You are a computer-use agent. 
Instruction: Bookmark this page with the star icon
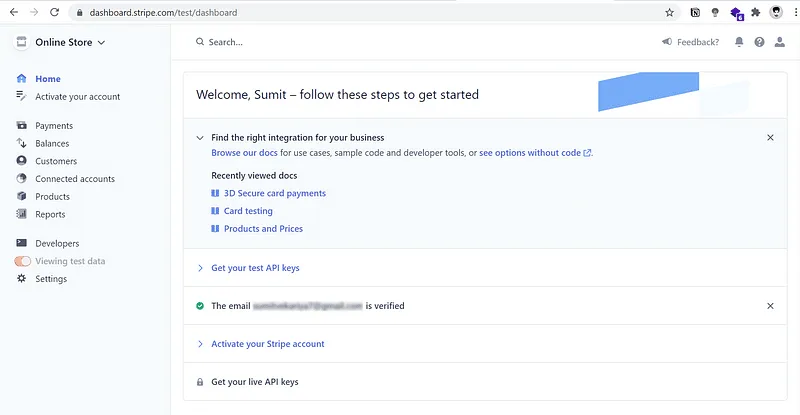click(x=669, y=13)
